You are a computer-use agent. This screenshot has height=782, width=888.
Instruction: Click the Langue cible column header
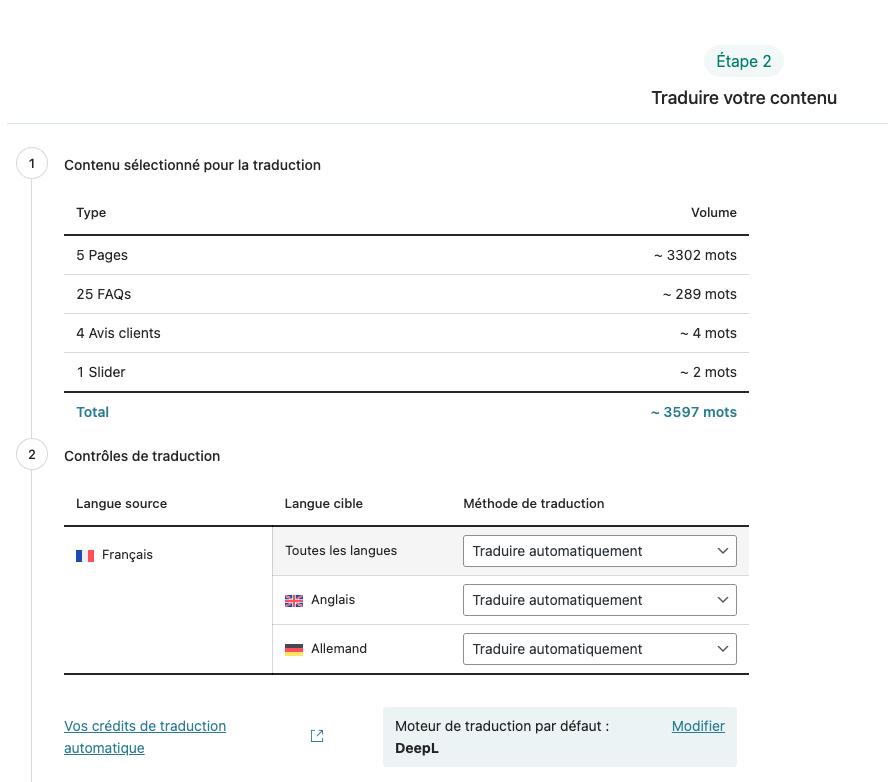click(324, 503)
